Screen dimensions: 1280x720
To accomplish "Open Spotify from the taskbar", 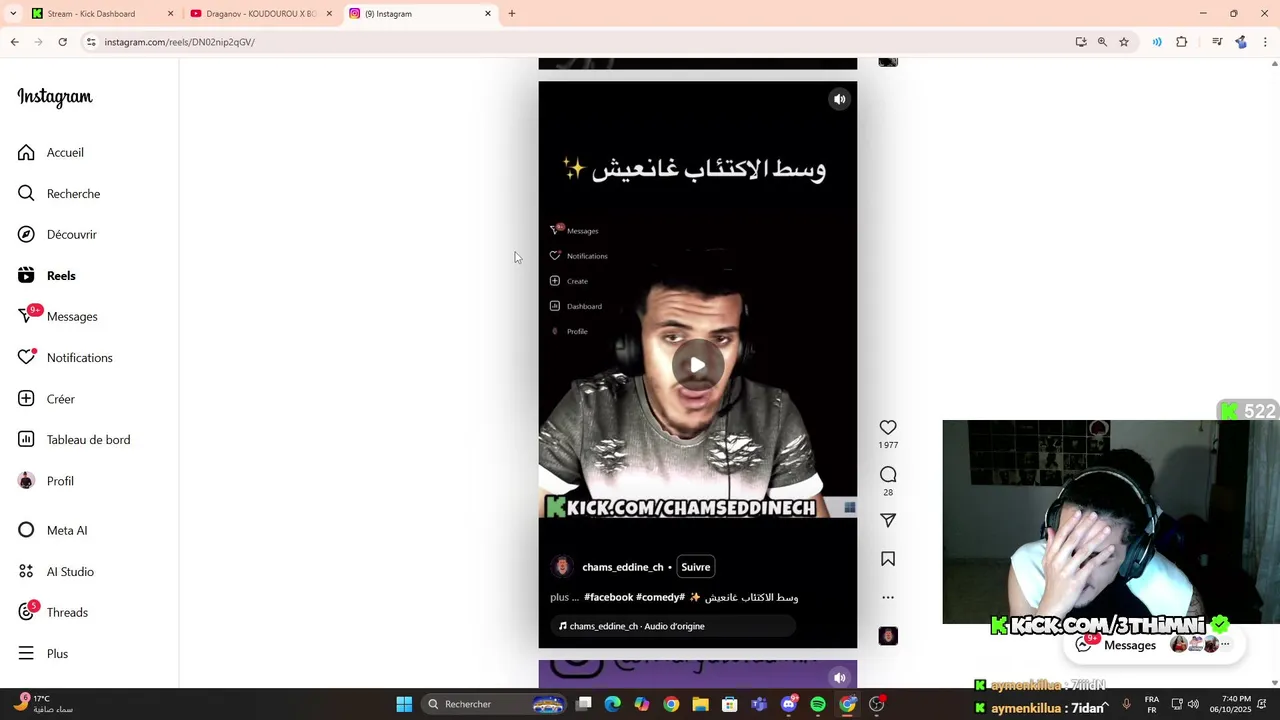I will [x=818, y=704].
